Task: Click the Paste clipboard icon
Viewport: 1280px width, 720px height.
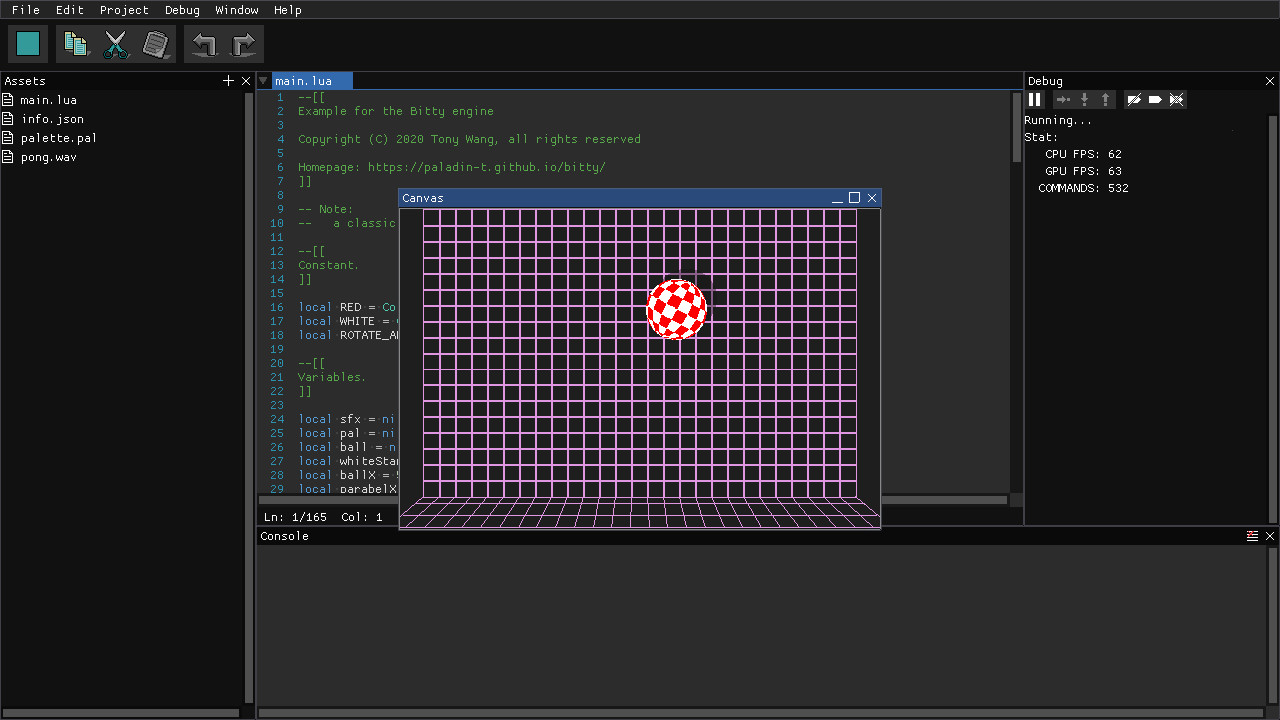Action: (x=156, y=43)
